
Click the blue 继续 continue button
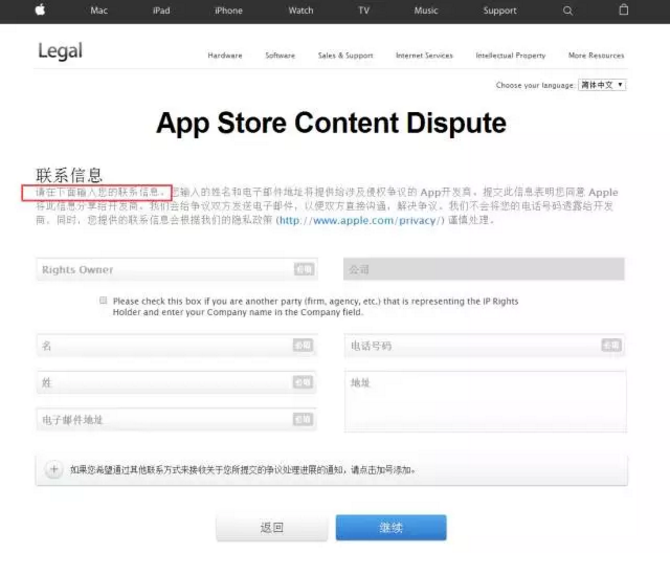coord(391,528)
